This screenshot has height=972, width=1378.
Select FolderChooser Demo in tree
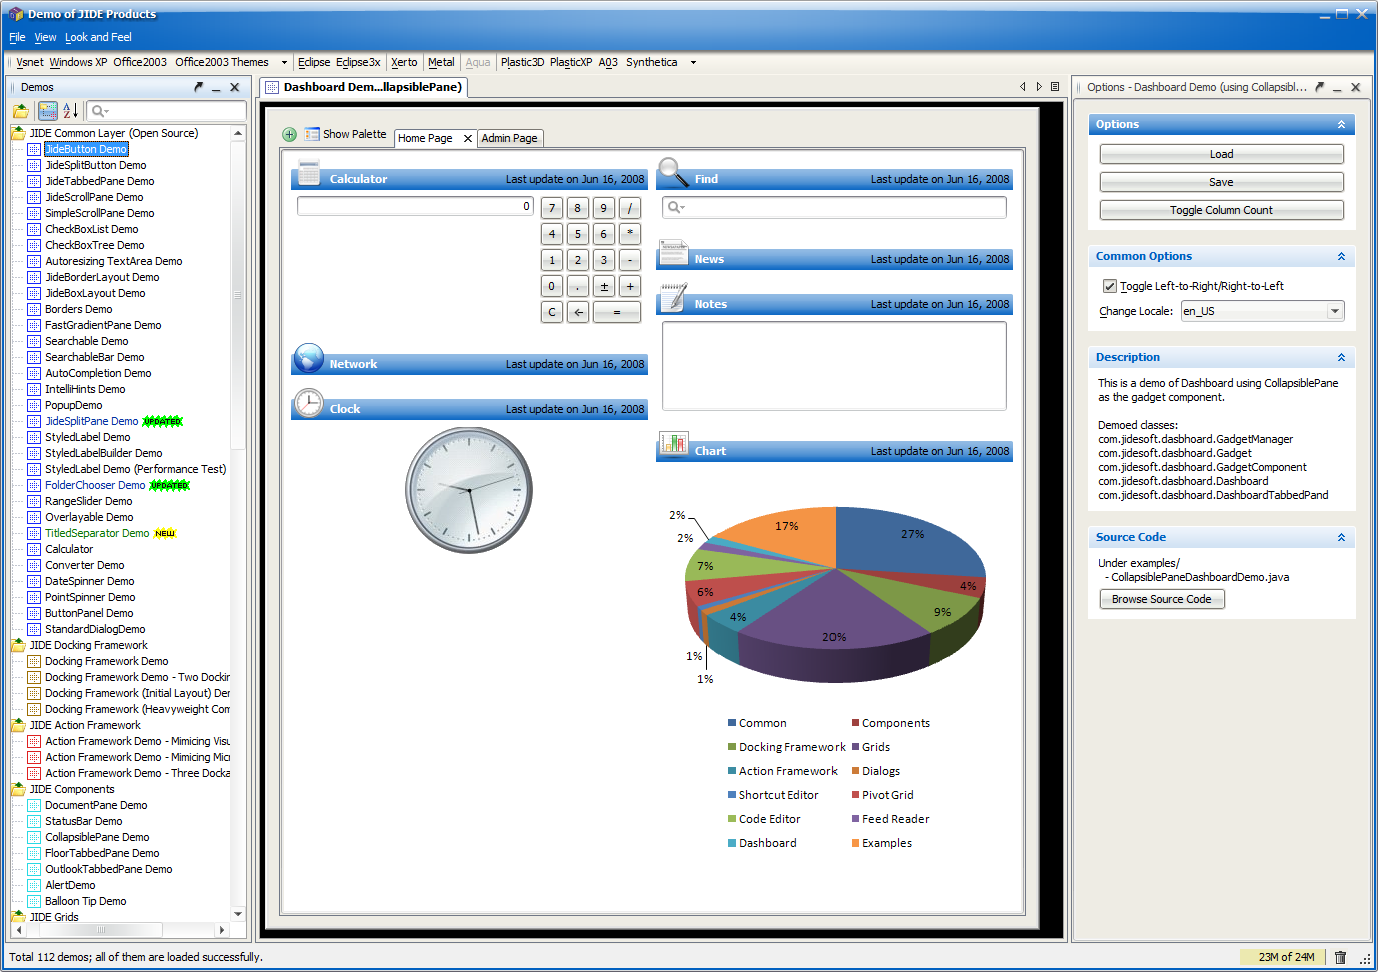95,485
